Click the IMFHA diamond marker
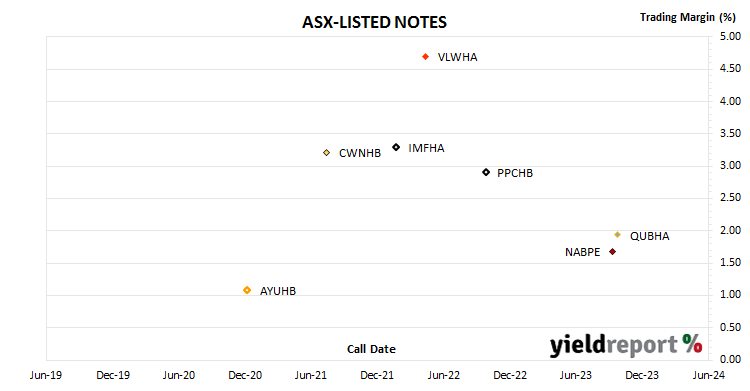 [x=396, y=147]
